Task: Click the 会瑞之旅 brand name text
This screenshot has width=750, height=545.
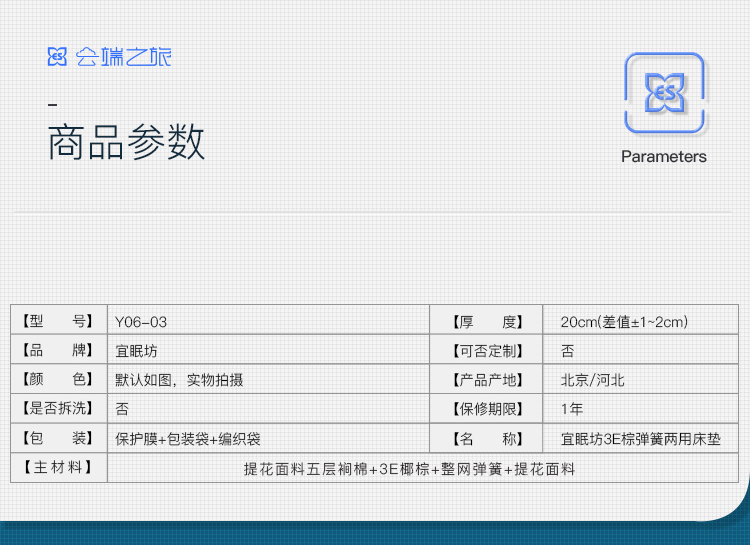Action: click(123, 57)
